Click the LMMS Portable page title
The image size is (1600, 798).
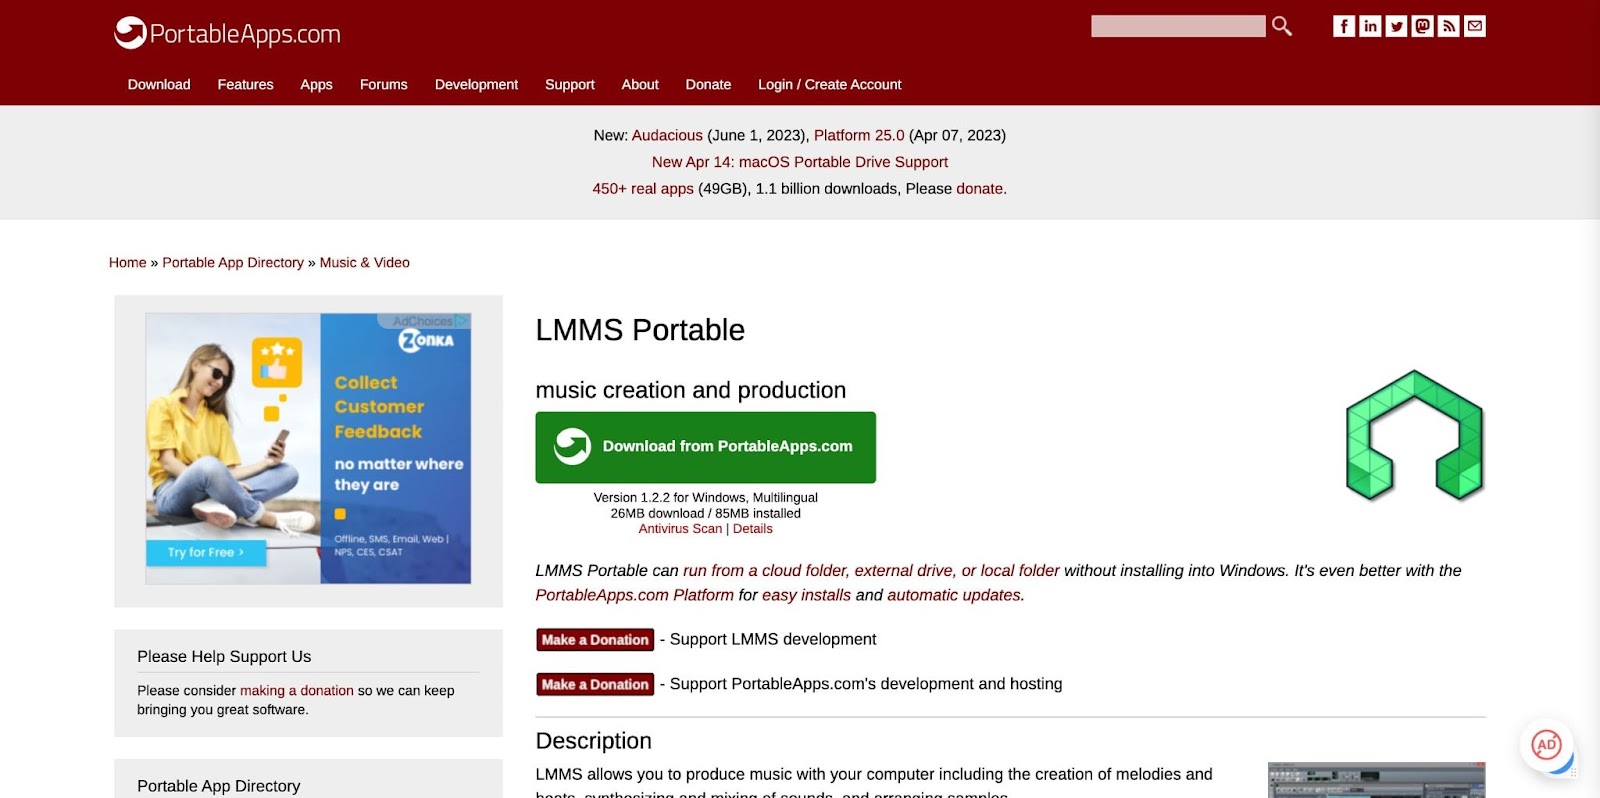click(640, 330)
